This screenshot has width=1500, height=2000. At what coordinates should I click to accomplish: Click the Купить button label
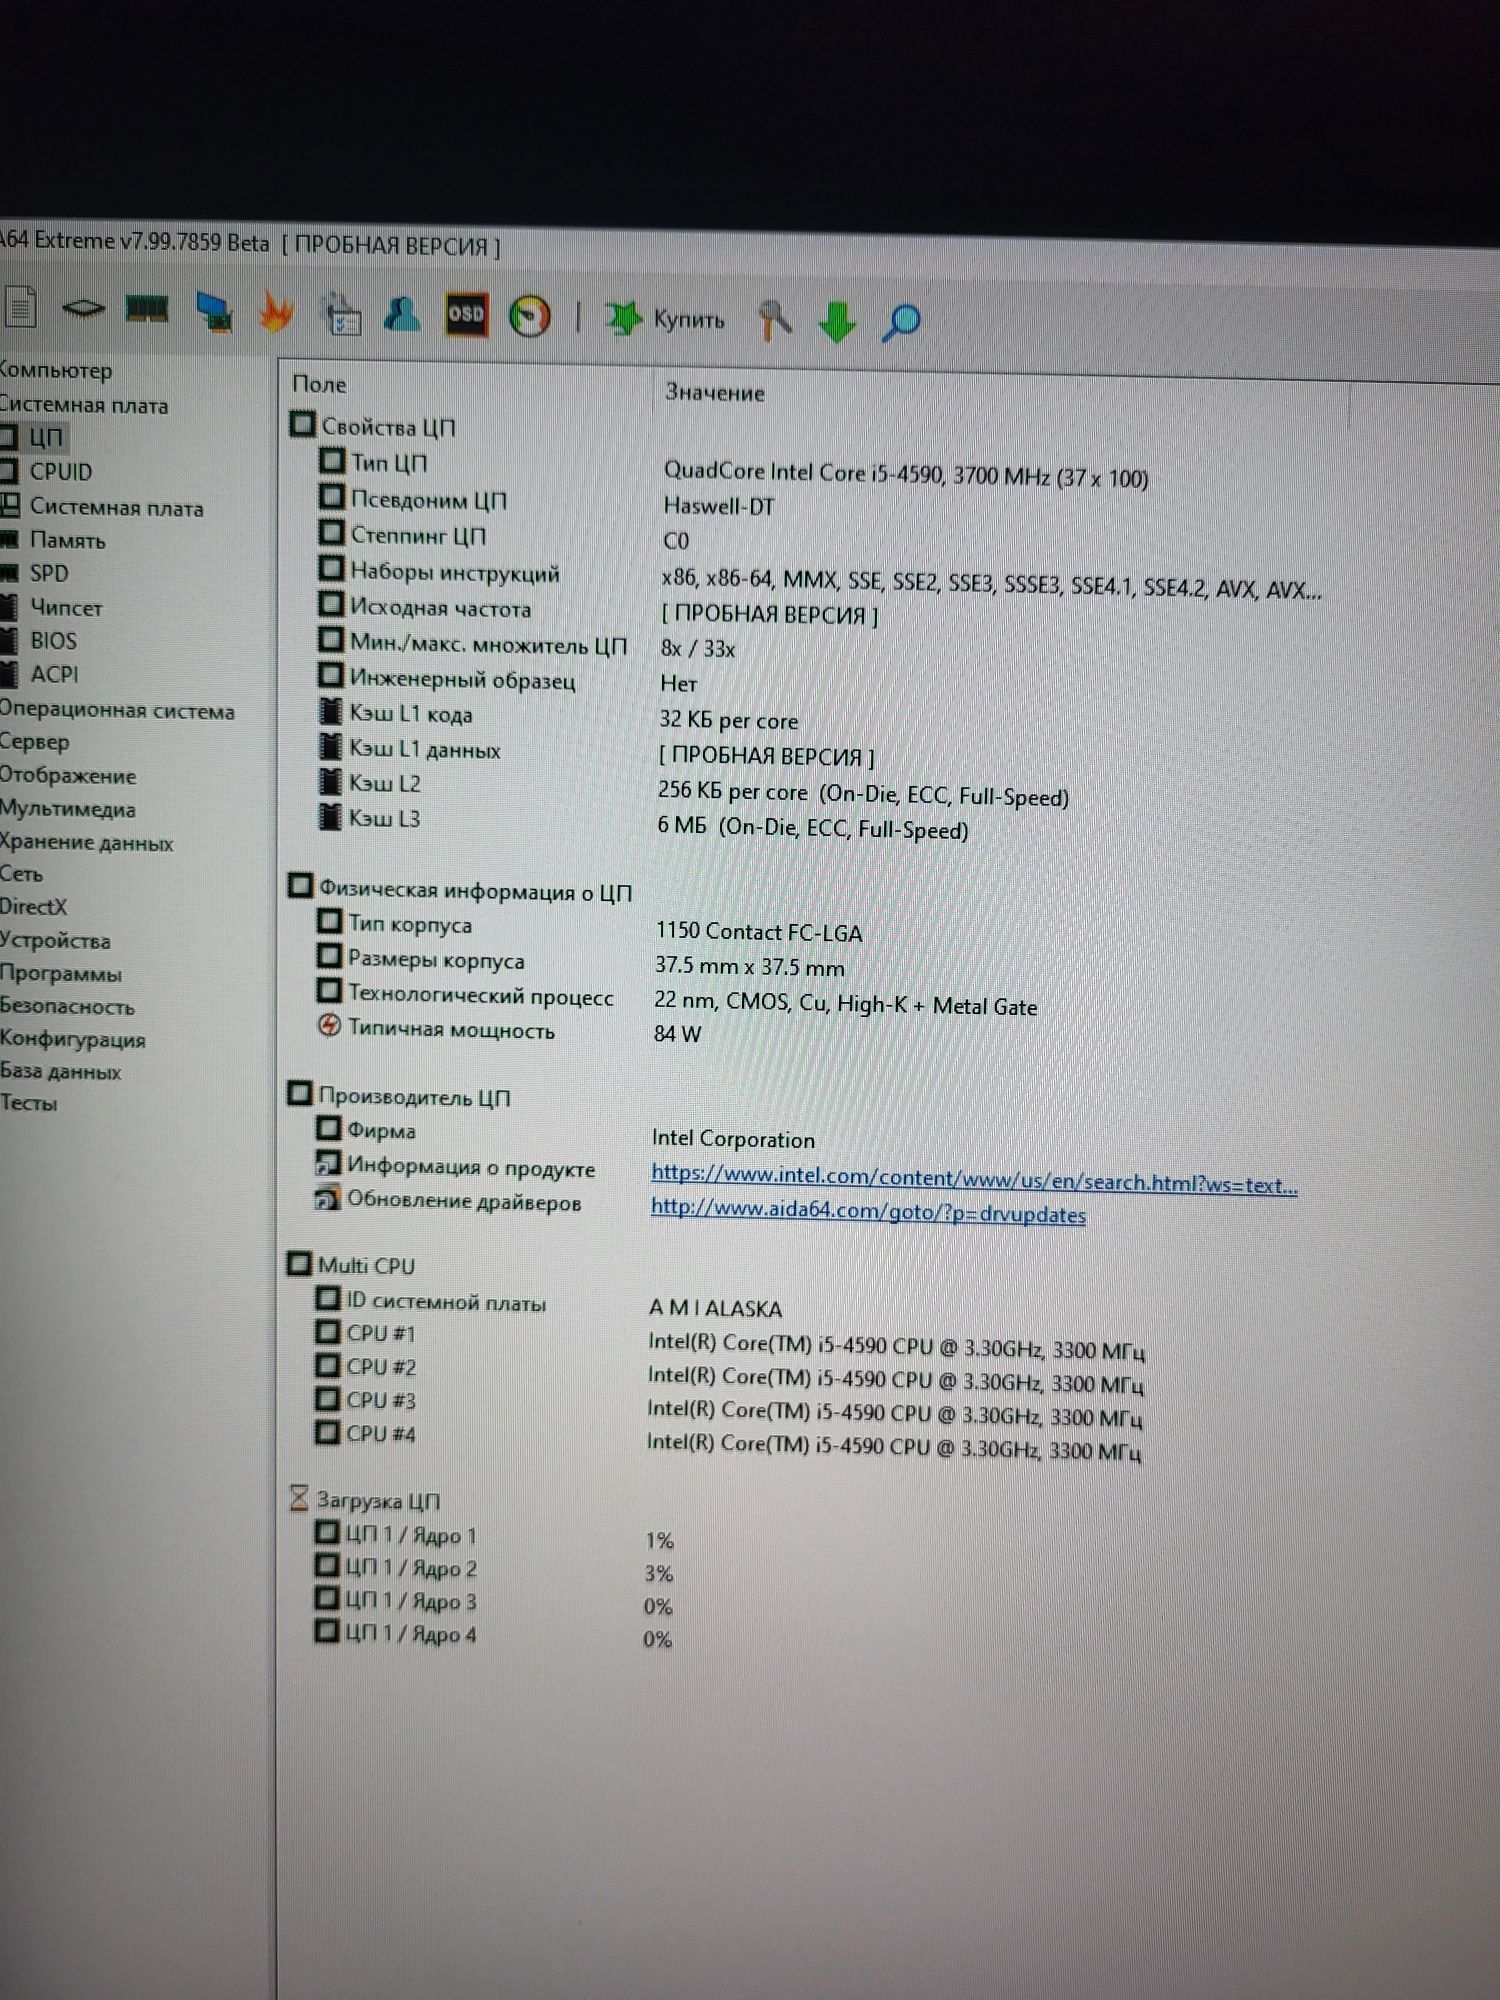pos(689,320)
